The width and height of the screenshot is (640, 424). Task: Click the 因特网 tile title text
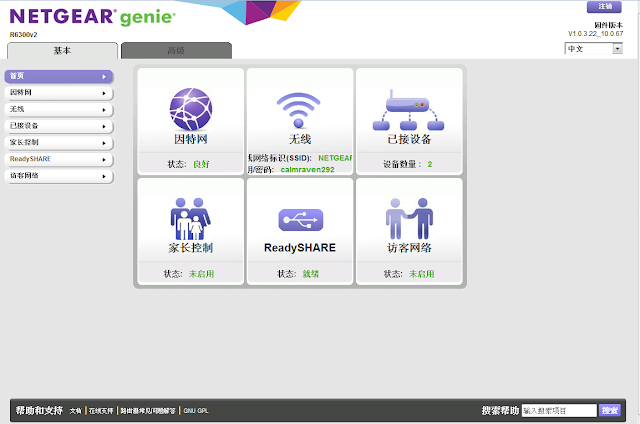tap(191, 140)
